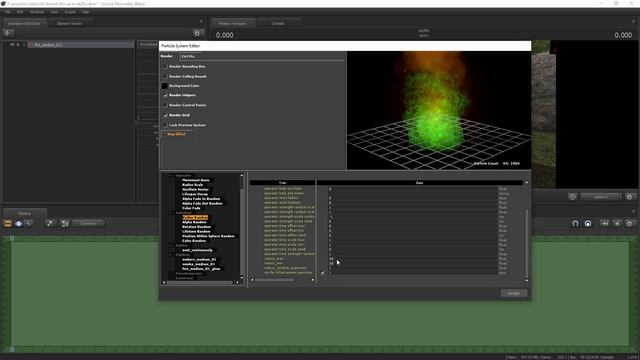Click the viewport camera icon
Screen dimensions: 640x360
click(x=572, y=197)
